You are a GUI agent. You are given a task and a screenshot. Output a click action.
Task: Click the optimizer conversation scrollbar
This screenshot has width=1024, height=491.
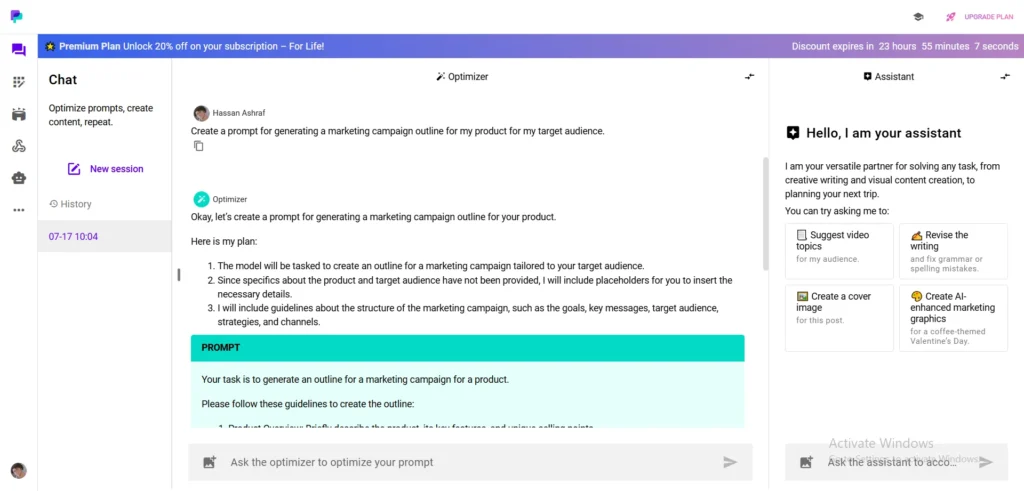pyautogui.click(x=766, y=213)
